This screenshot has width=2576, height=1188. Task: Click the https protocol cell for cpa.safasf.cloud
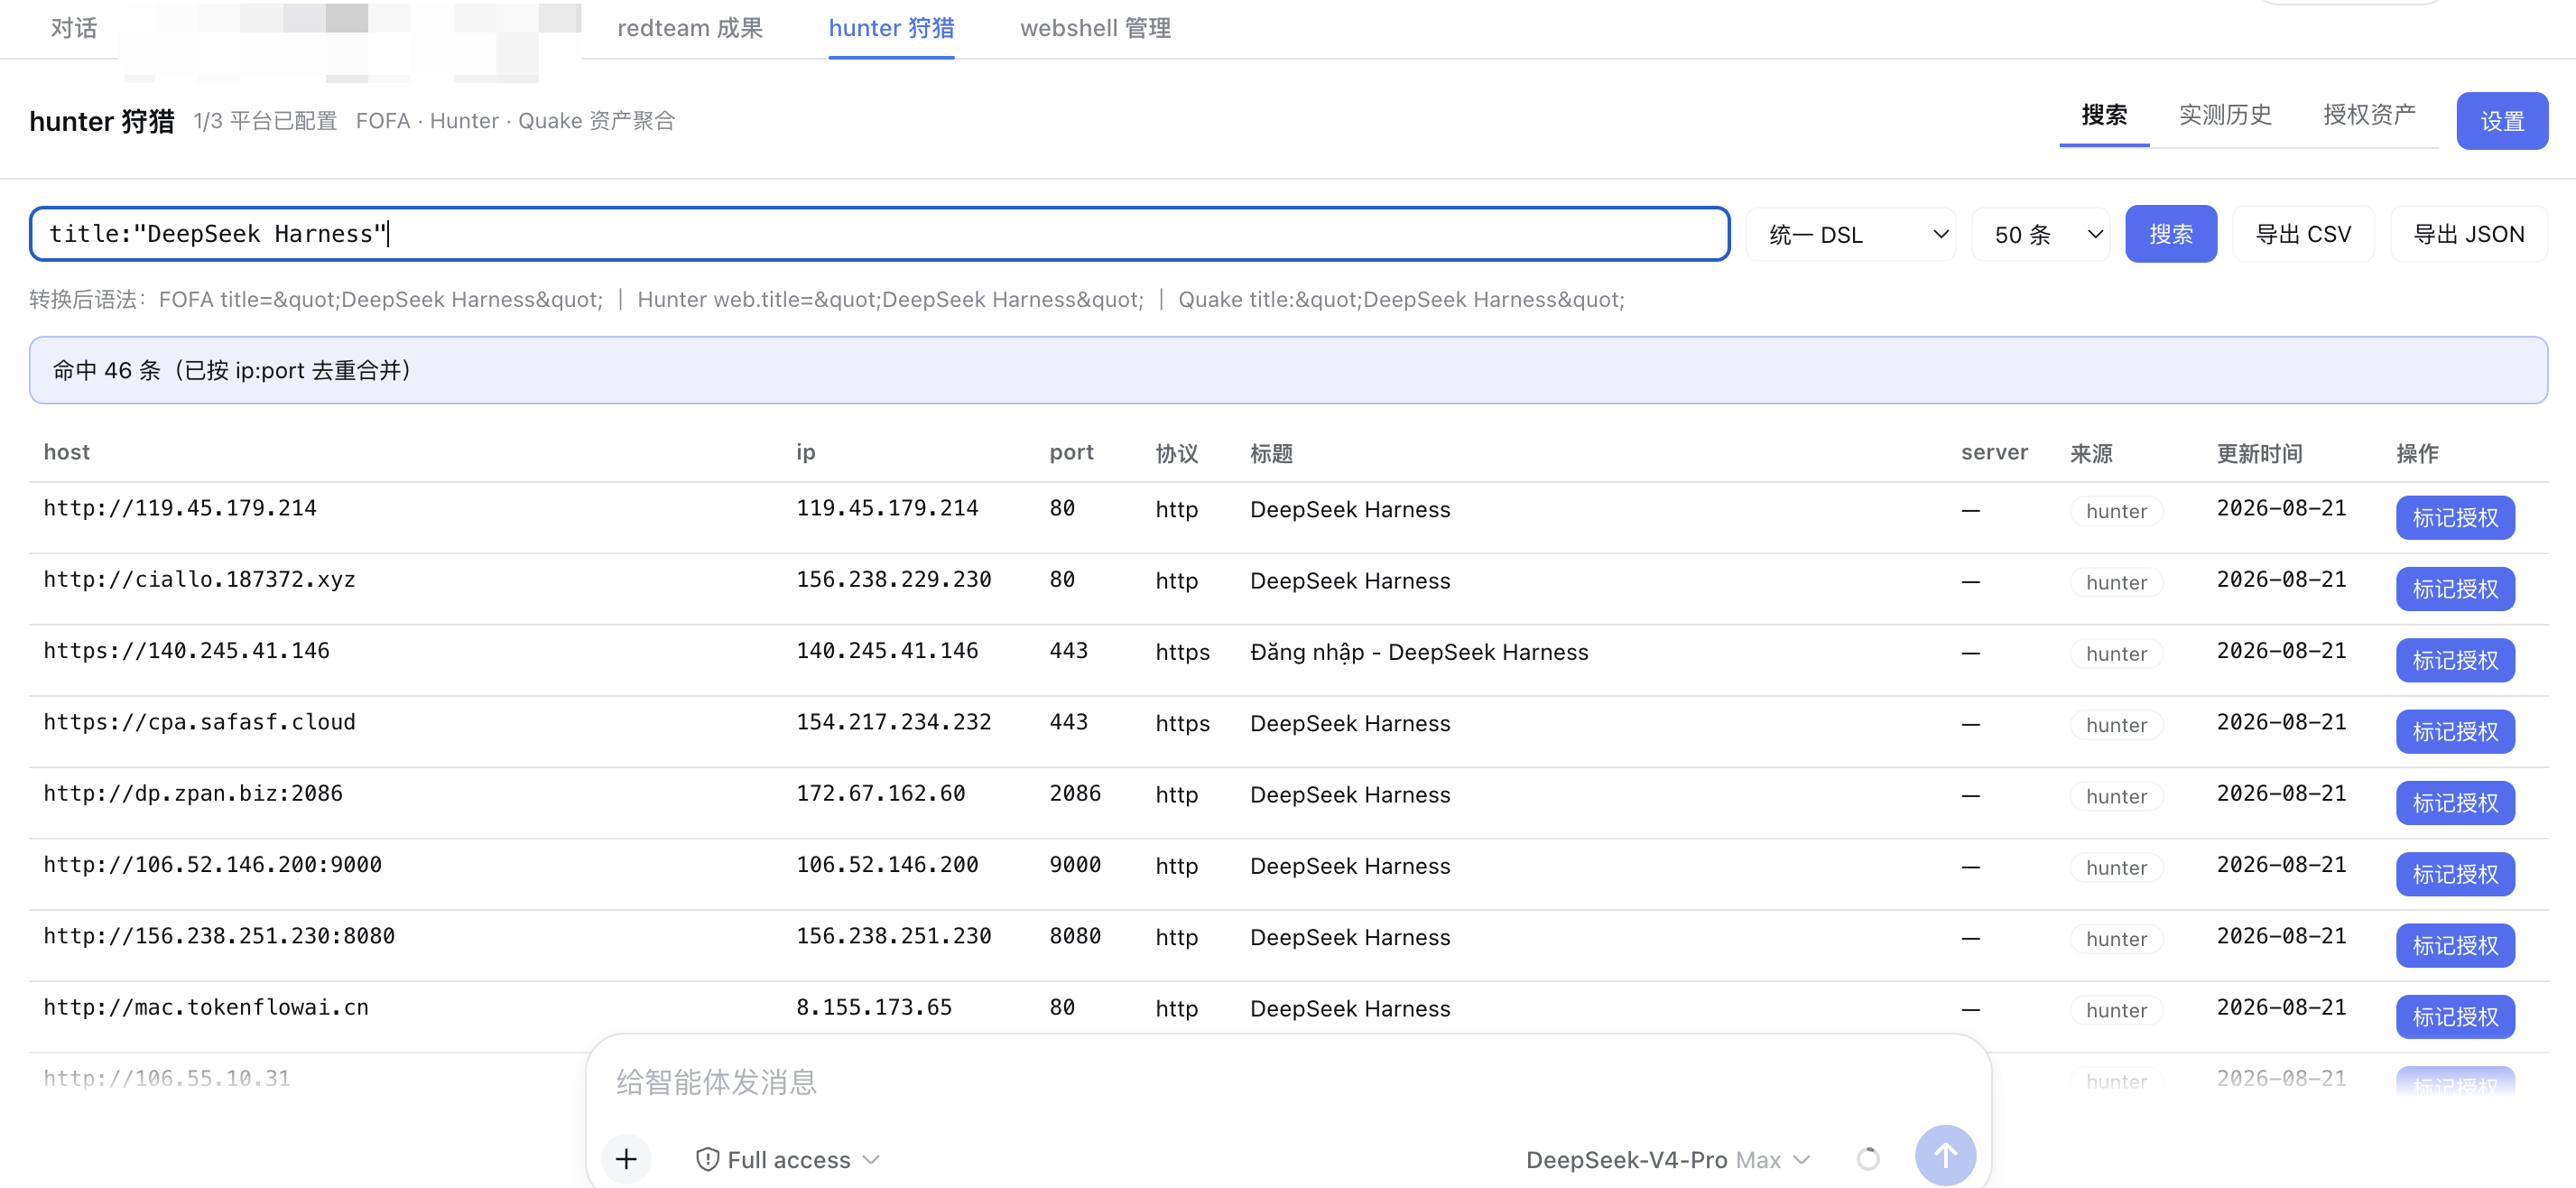[1182, 723]
